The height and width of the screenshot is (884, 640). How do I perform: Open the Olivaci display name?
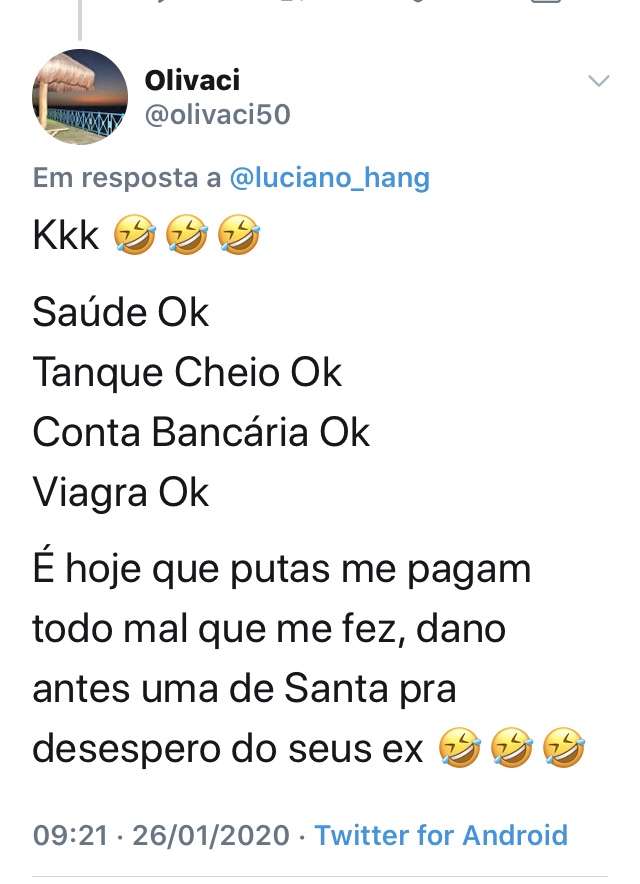(x=192, y=80)
